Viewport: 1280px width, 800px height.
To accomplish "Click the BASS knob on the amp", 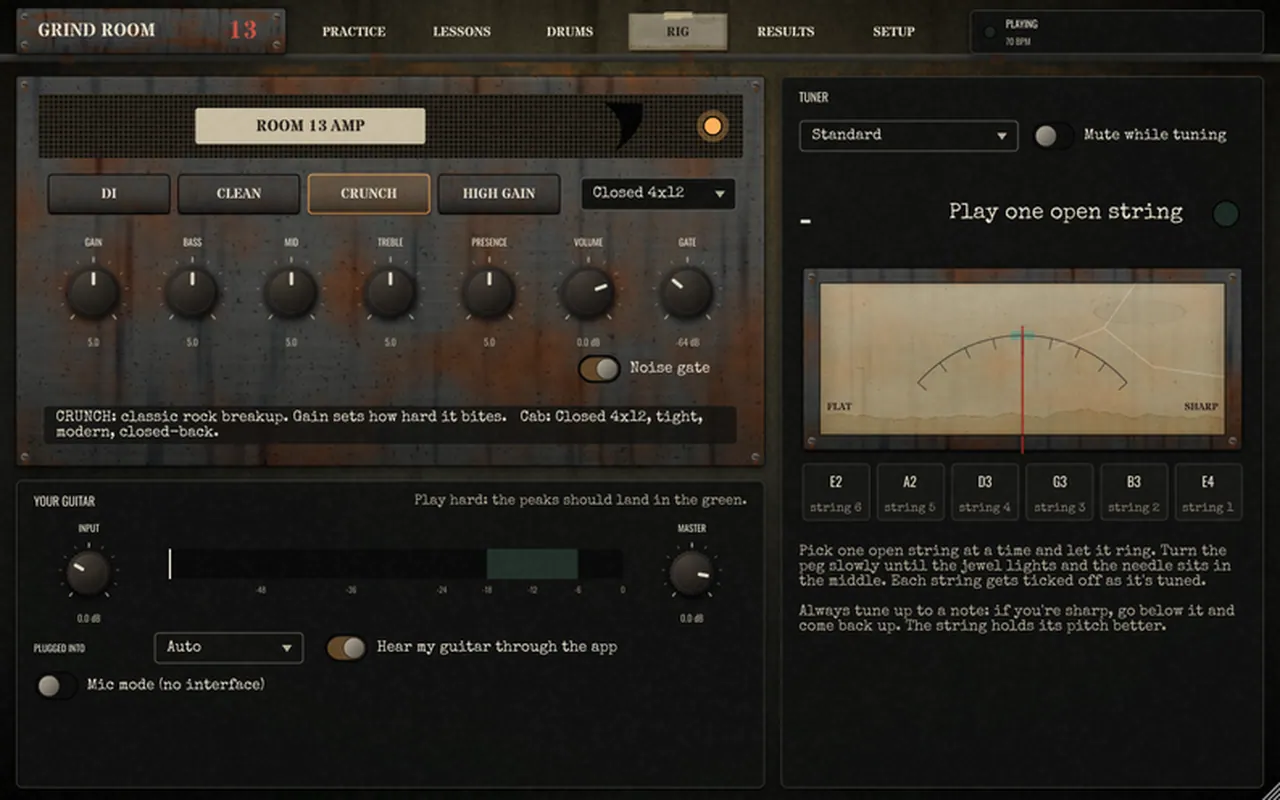I will point(192,293).
